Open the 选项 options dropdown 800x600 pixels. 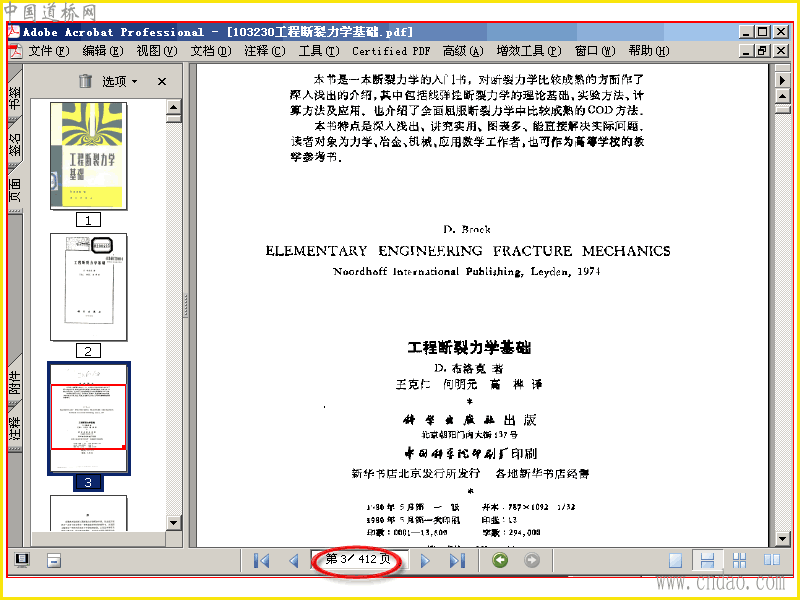[119, 81]
